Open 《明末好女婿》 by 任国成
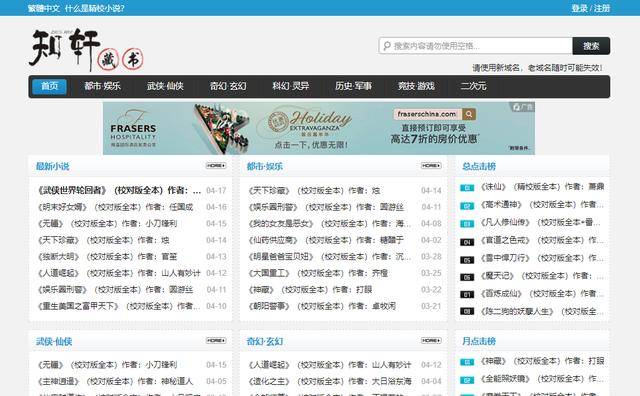The height and width of the screenshot is (396, 640). tap(115, 207)
